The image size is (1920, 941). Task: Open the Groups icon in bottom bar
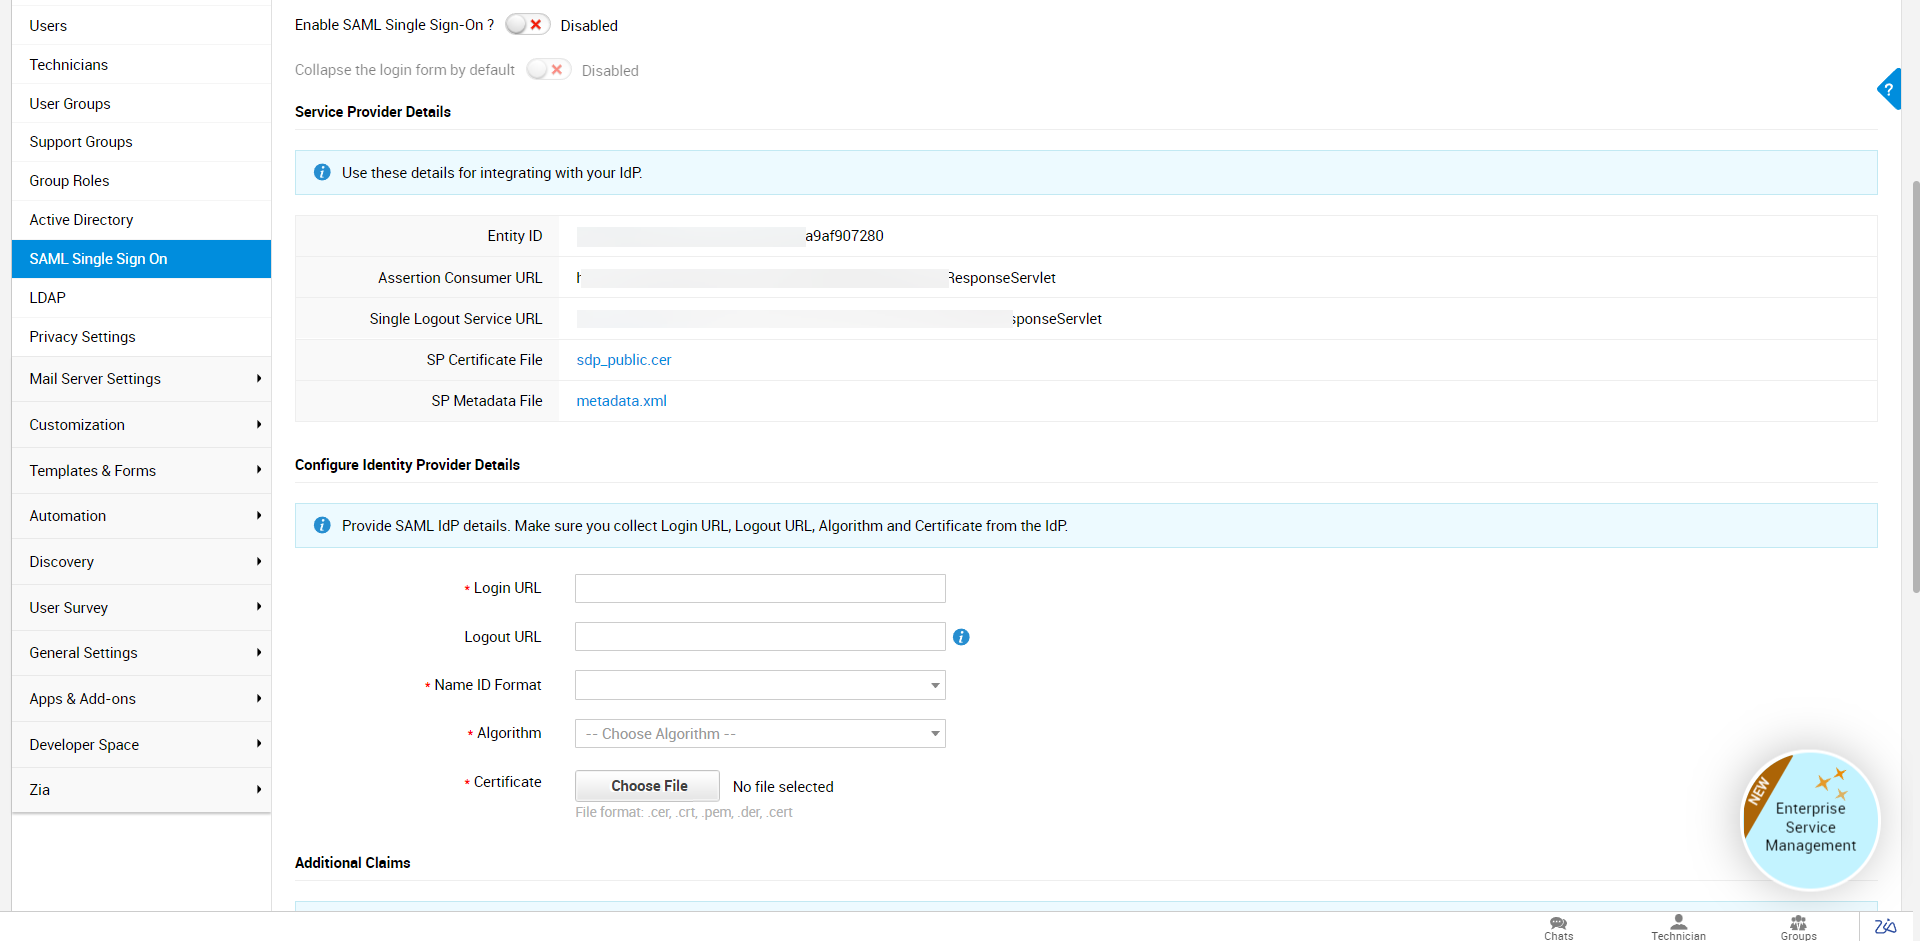click(x=1798, y=927)
